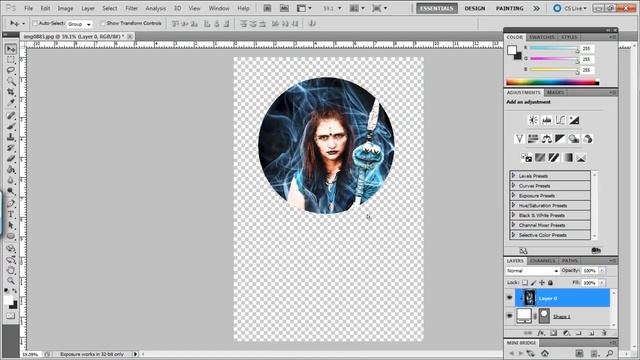Choose the Lasso tool
The width and height of the screenshot is (640, 360).
point(11,70)
